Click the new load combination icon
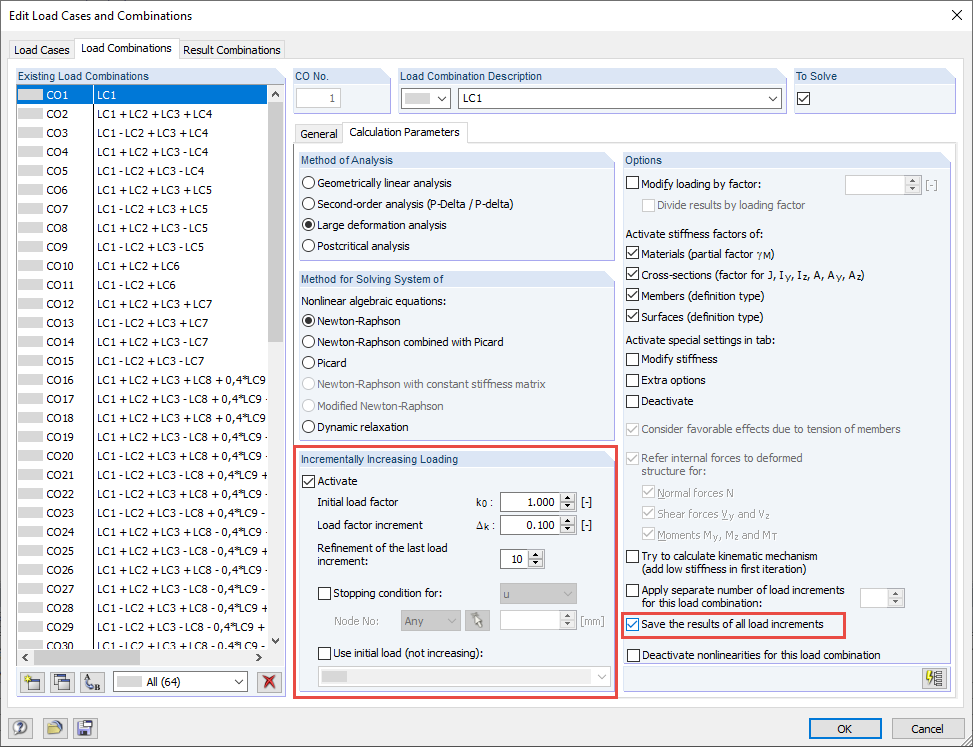973x747 pixels. coord(32,682)
